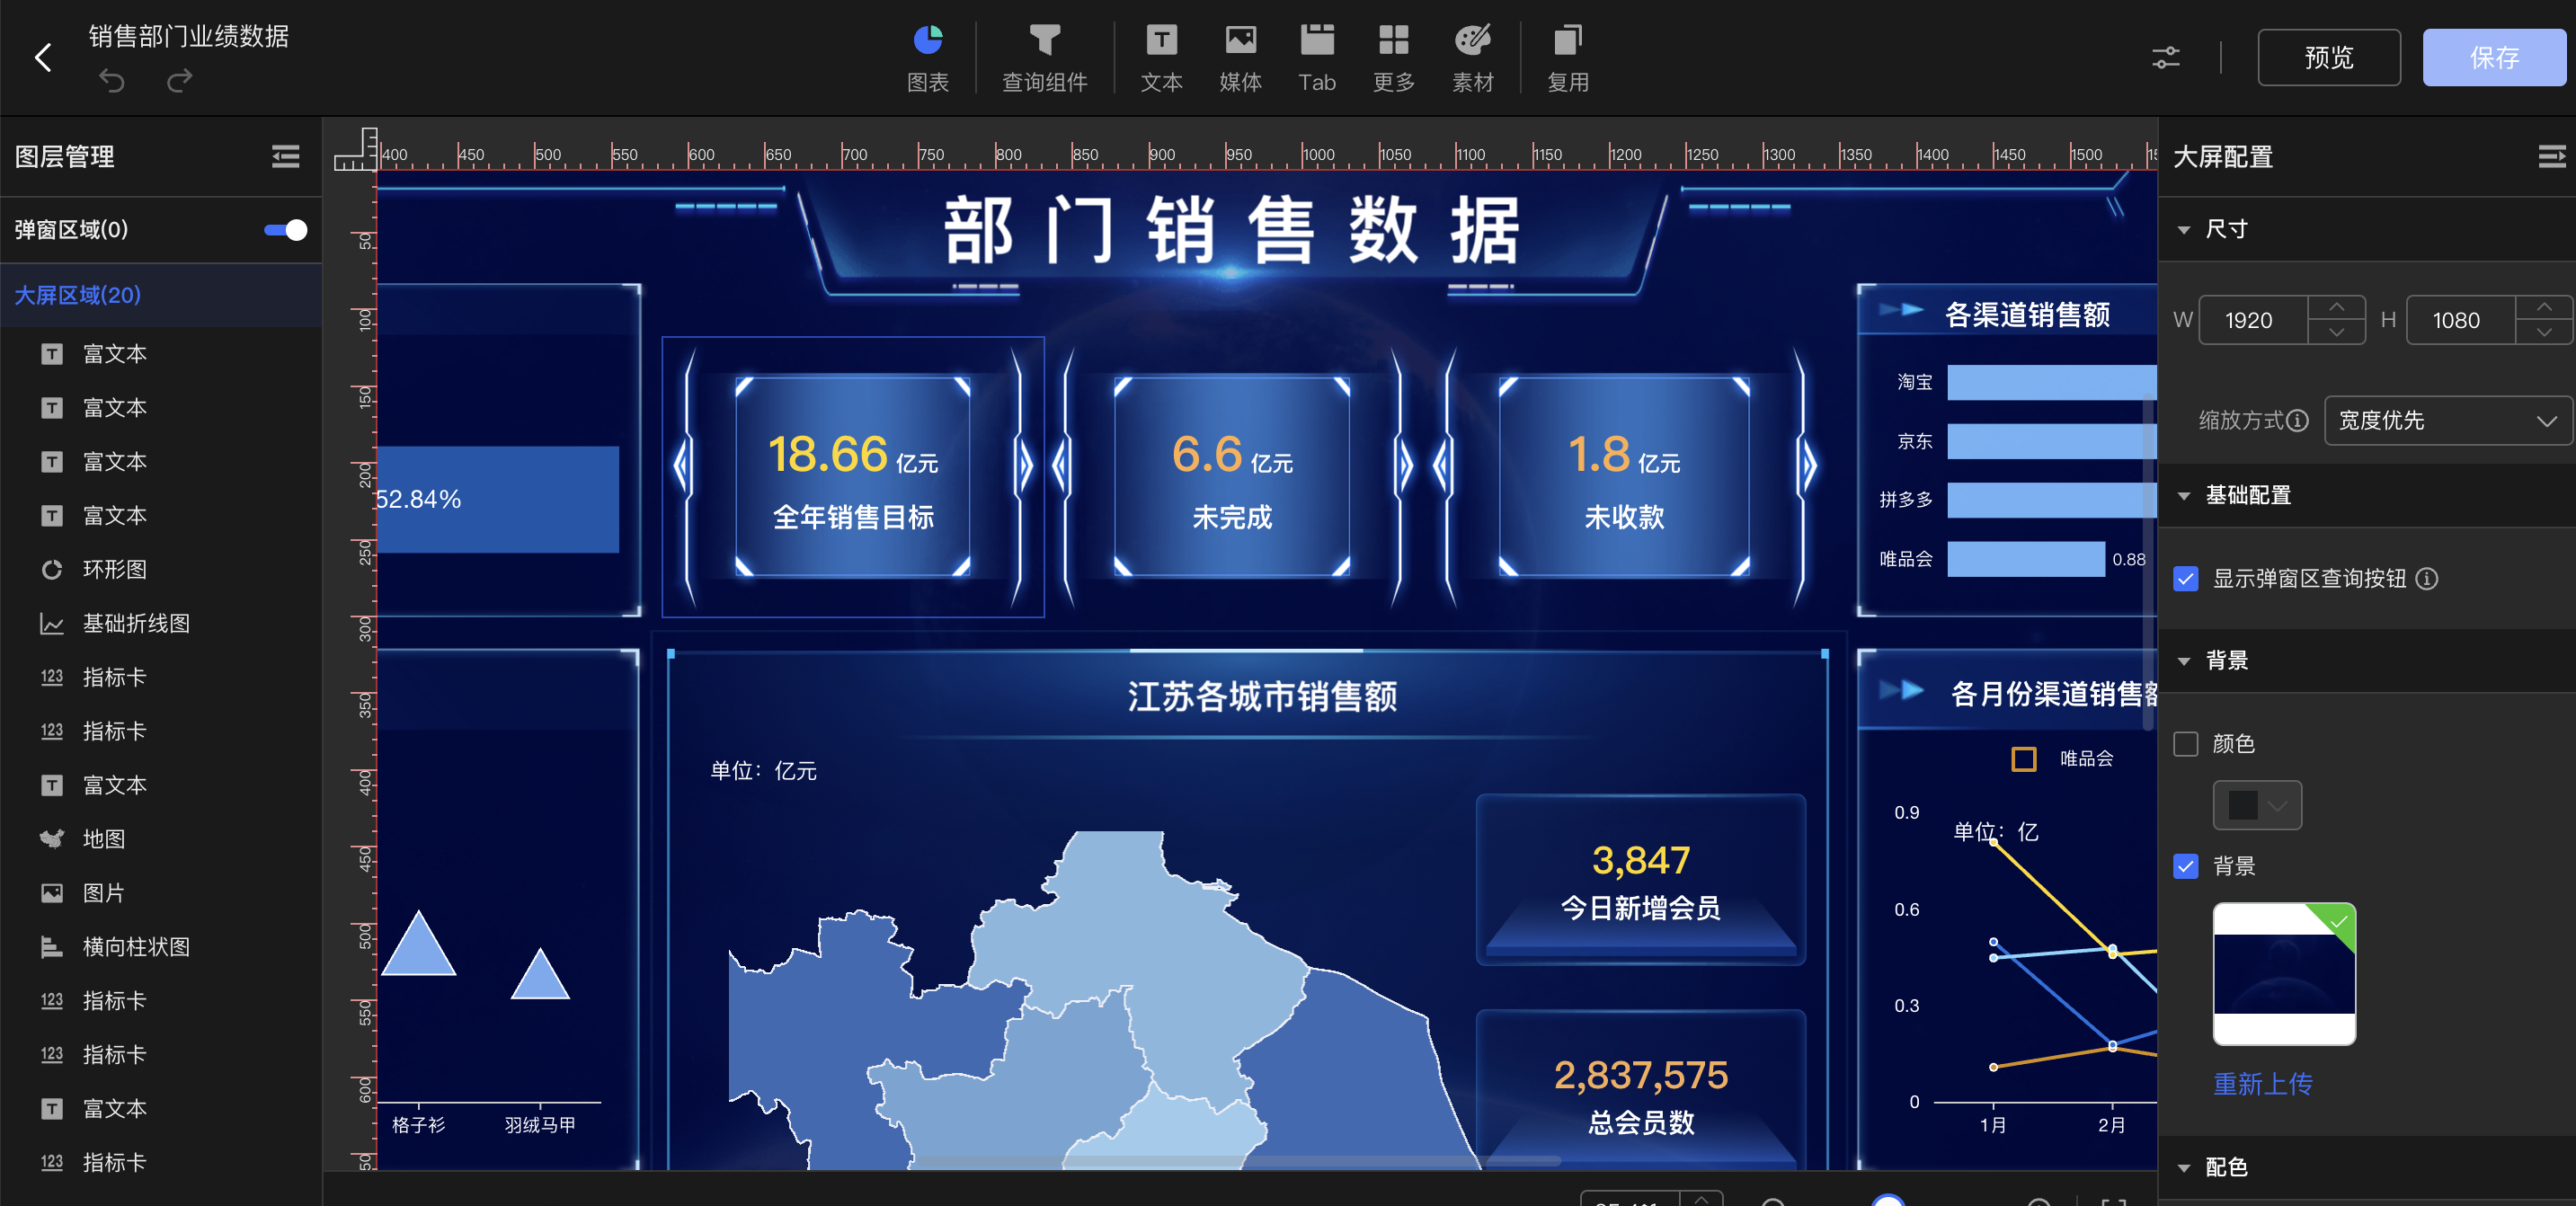This screenshot has height=1206, width=2576.
Task: Click the width input field 1920
Action: point(2254,320)
